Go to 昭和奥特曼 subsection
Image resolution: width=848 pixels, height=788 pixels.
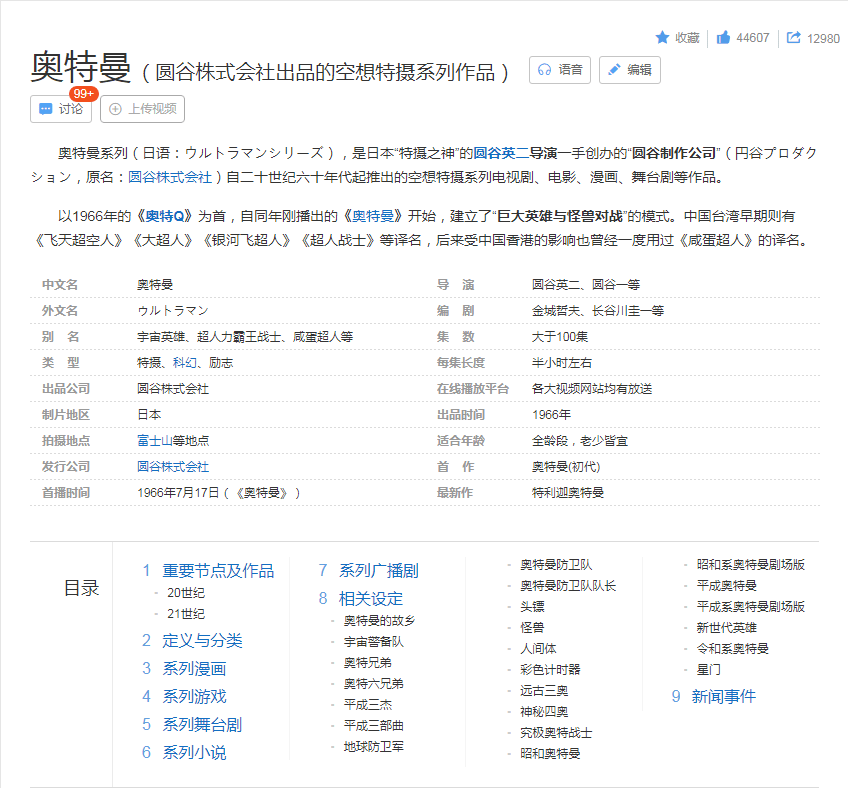(550, 753)
